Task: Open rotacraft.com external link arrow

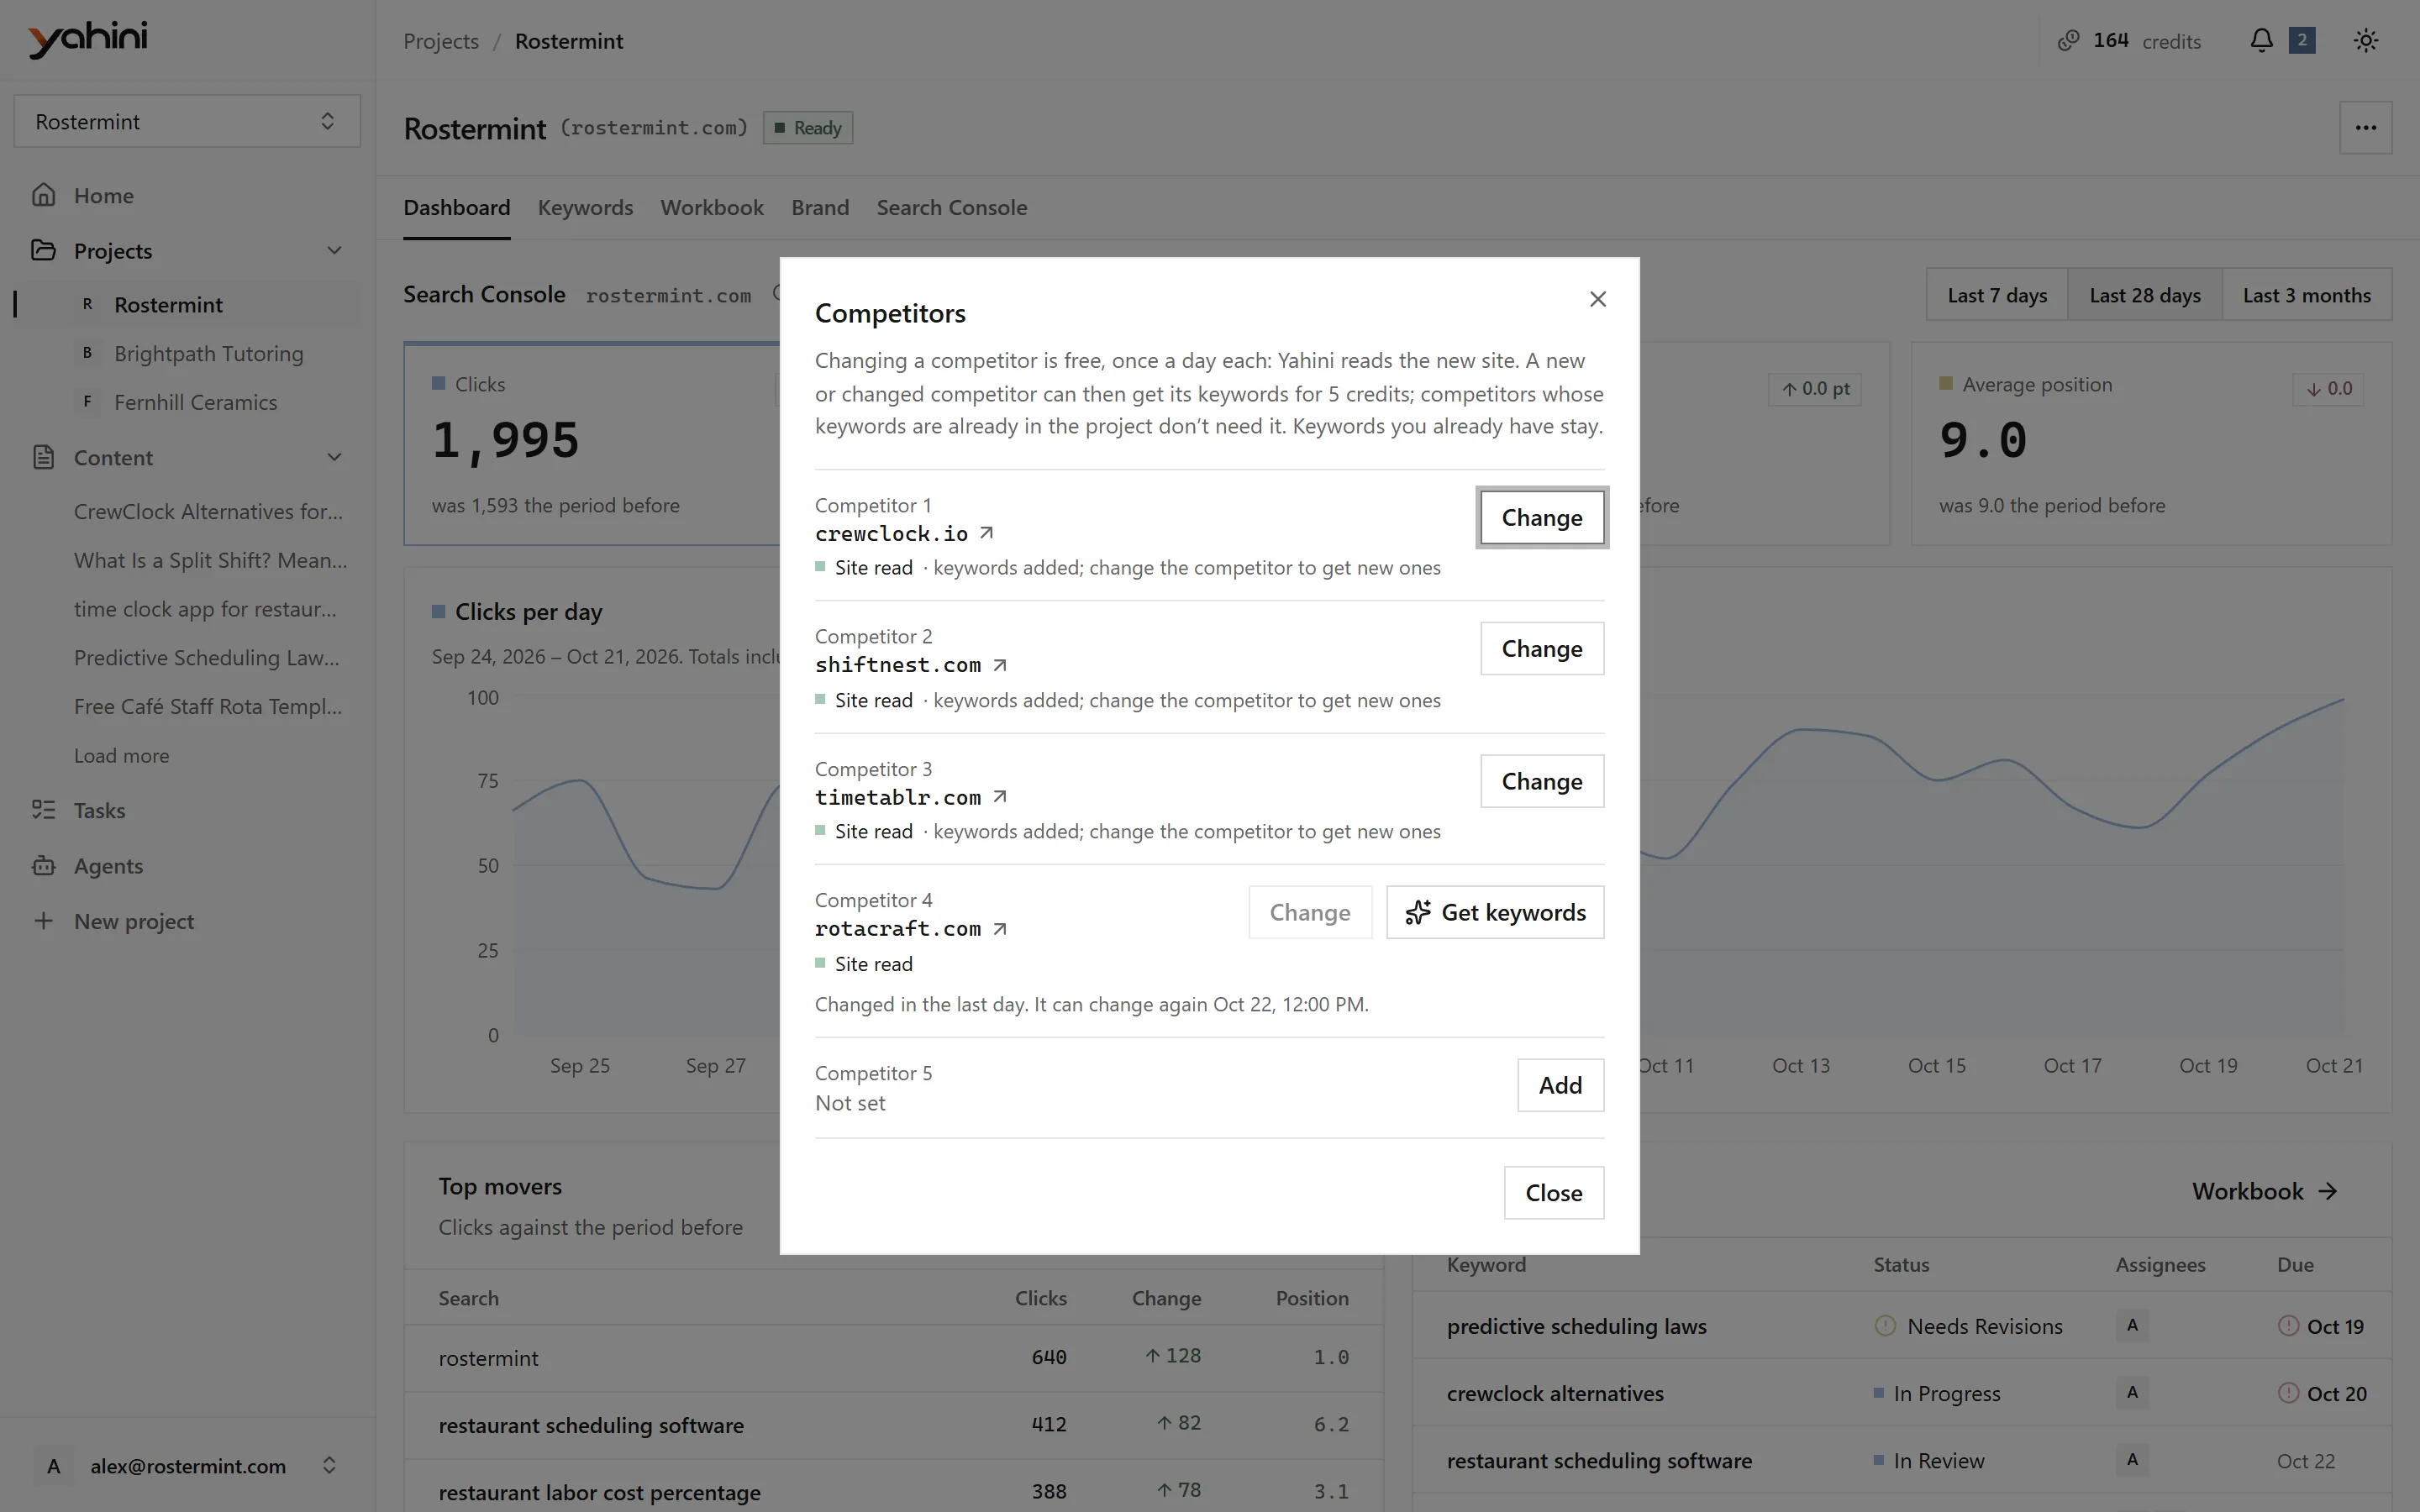Action: click(999, 929)
